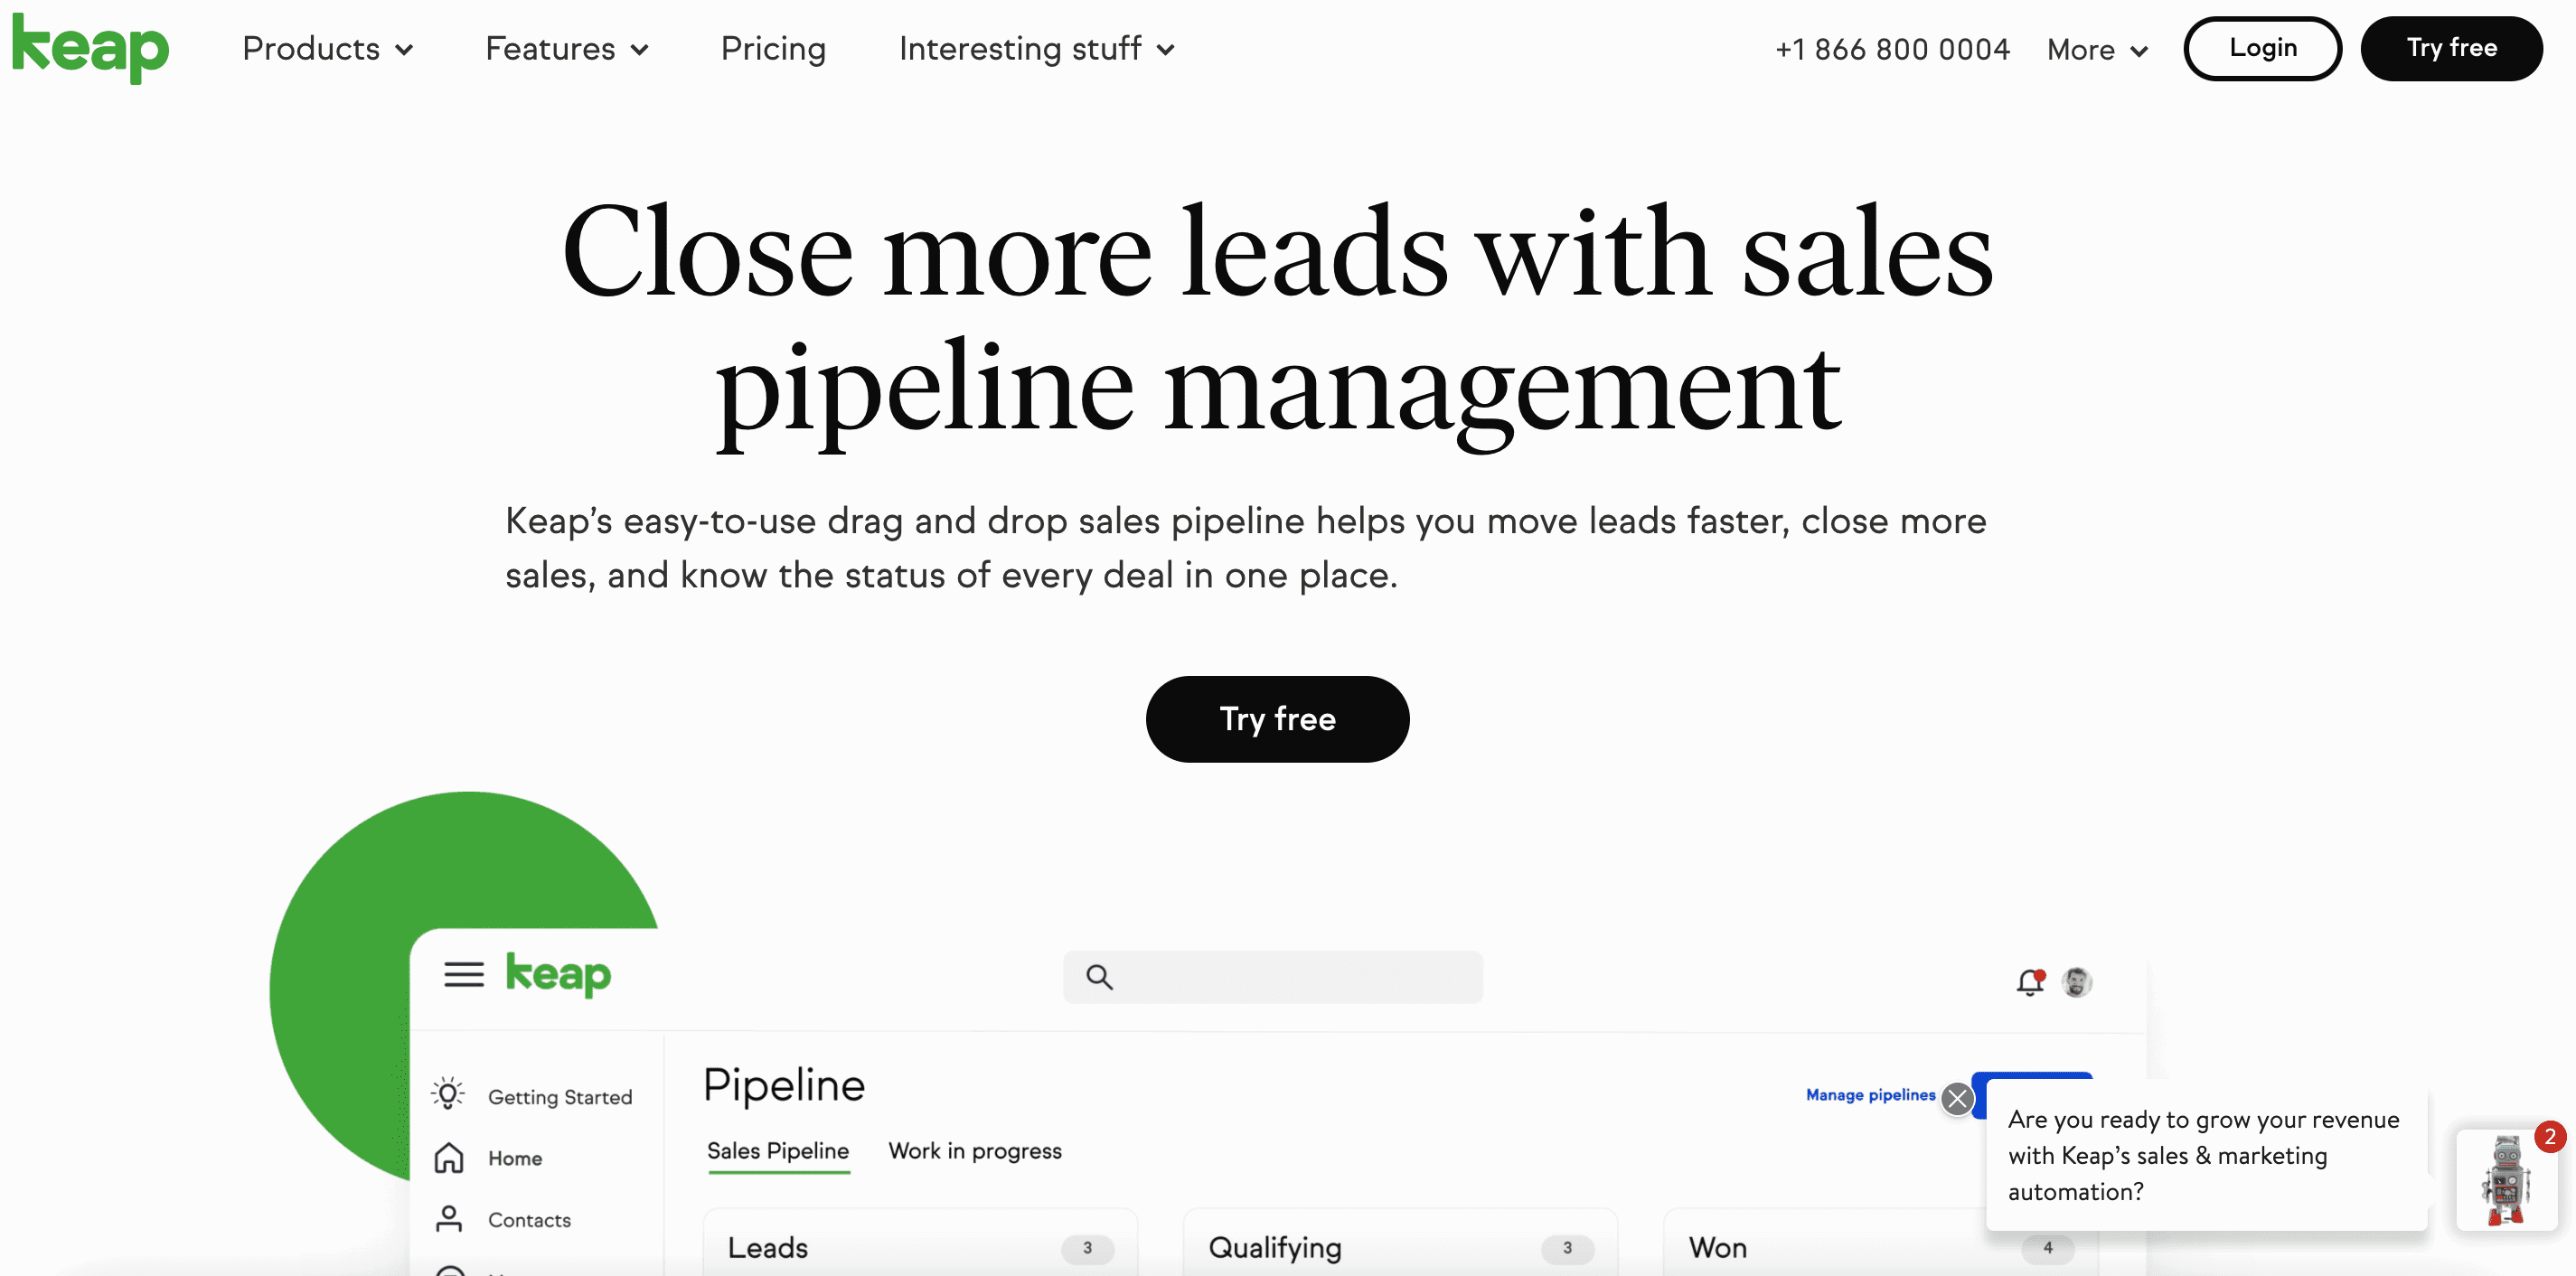Click the Manage pipelines link
2576x1276 pixels.
tap(1870, 1095)
